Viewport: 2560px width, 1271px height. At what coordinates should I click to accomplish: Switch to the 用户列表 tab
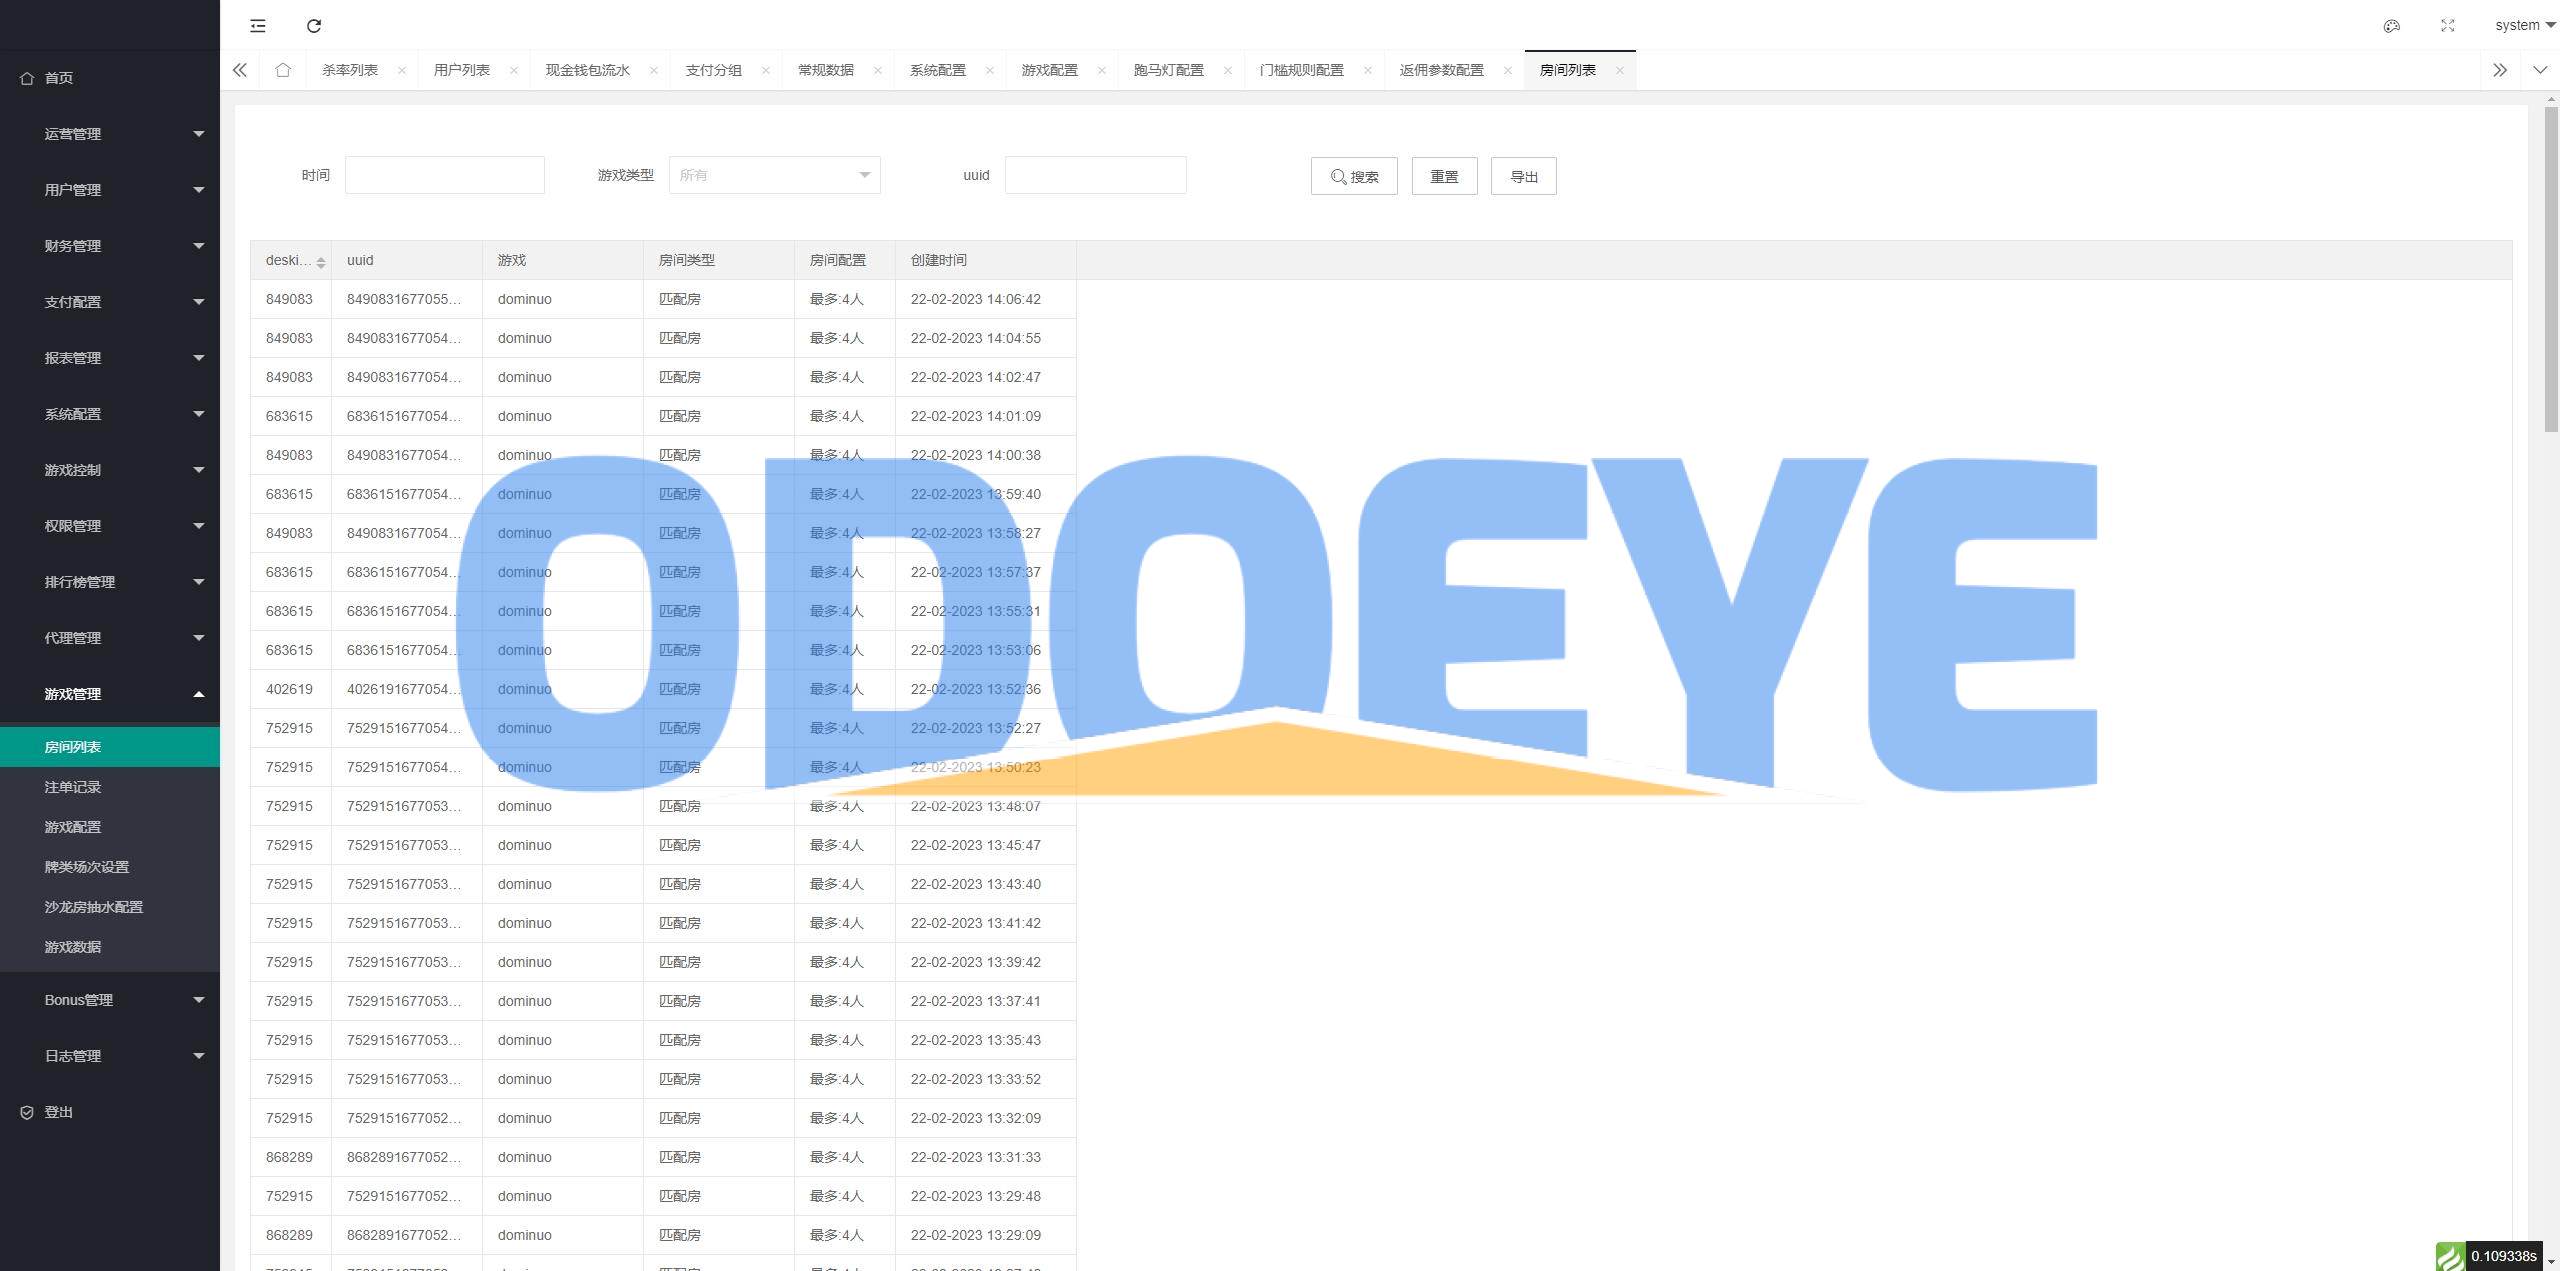(462, 70)
